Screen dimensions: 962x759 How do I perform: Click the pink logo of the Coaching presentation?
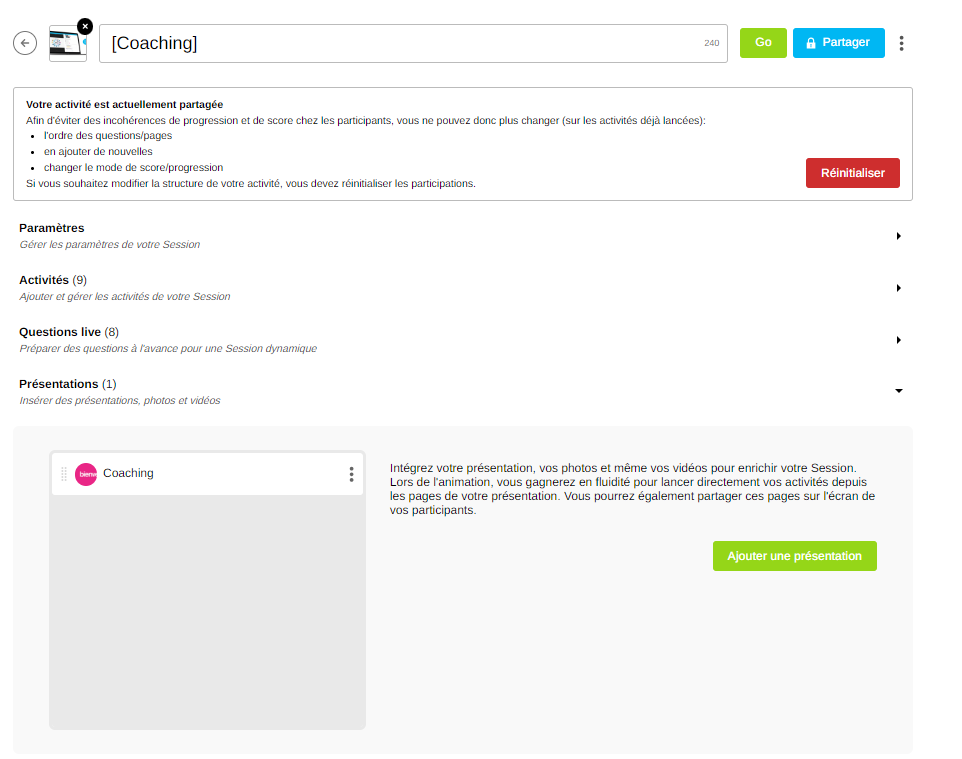pyautogui.click(x=86, y=474)
